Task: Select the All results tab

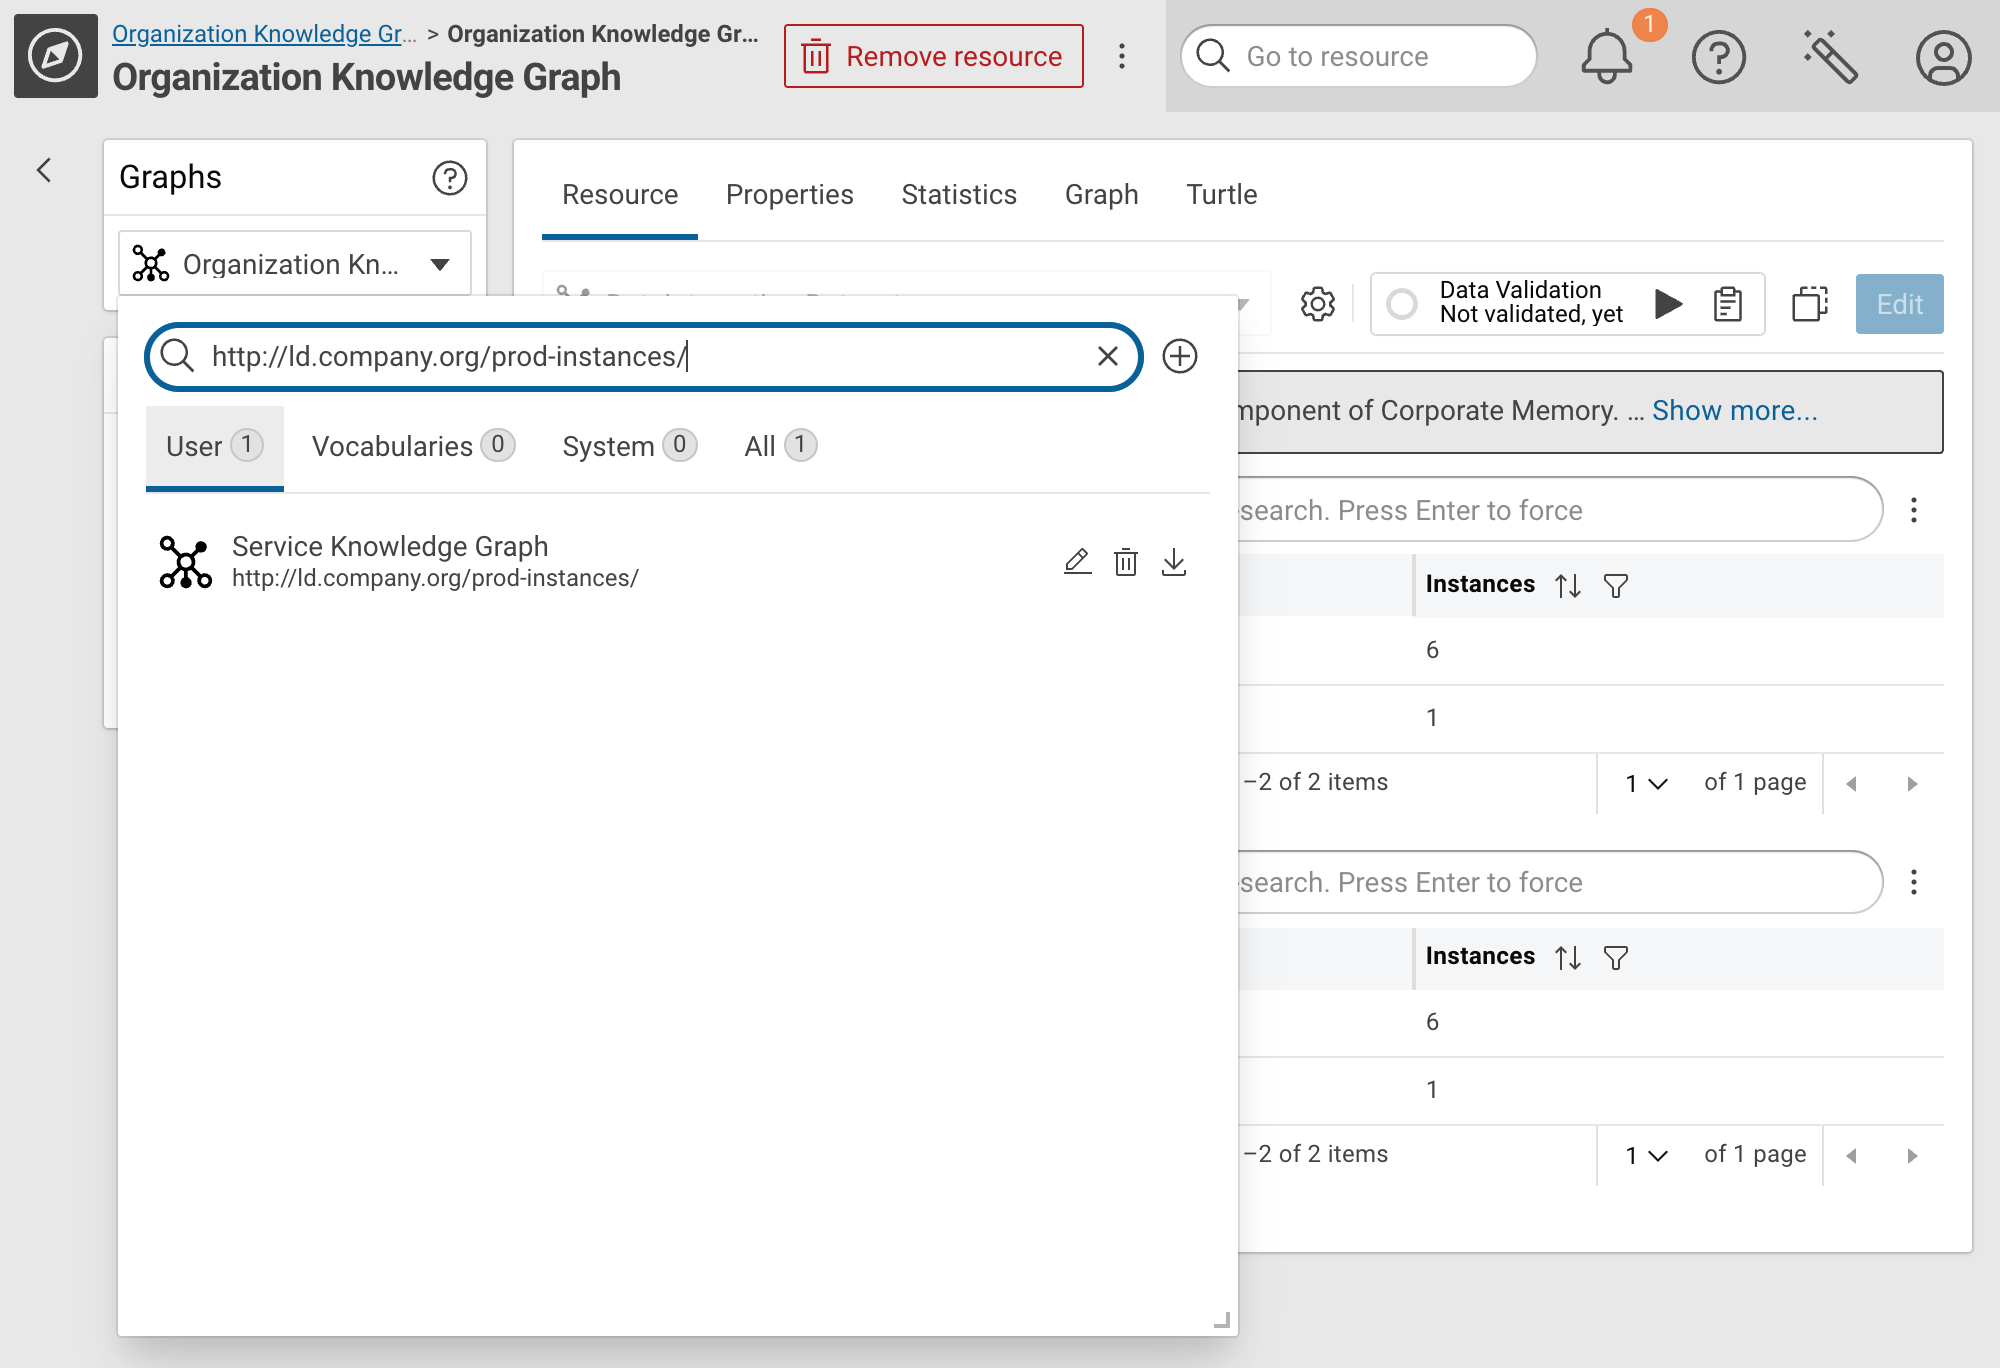Action: 780,447
